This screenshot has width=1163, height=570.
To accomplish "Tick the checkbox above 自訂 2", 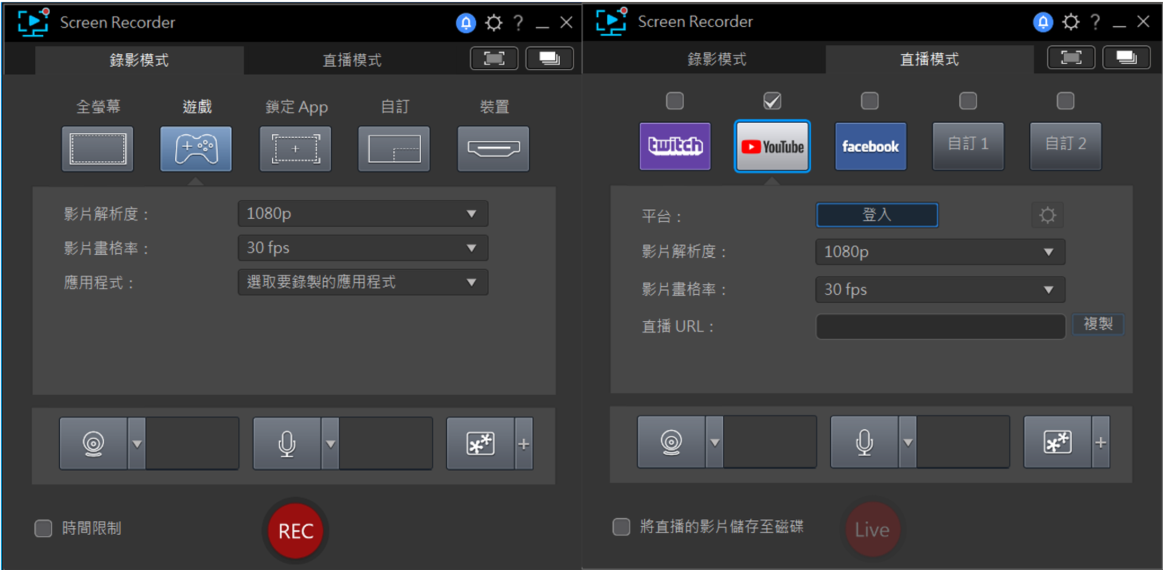I will 1065,99.
